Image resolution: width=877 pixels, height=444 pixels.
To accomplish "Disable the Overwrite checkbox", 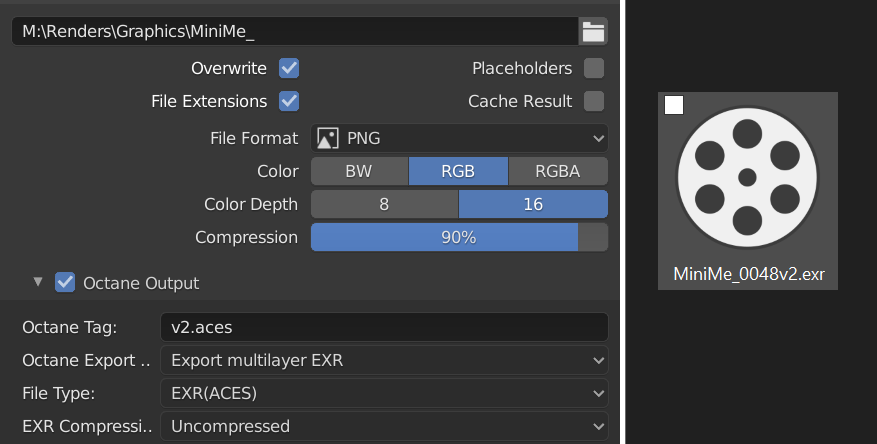I will pos(289,69).
